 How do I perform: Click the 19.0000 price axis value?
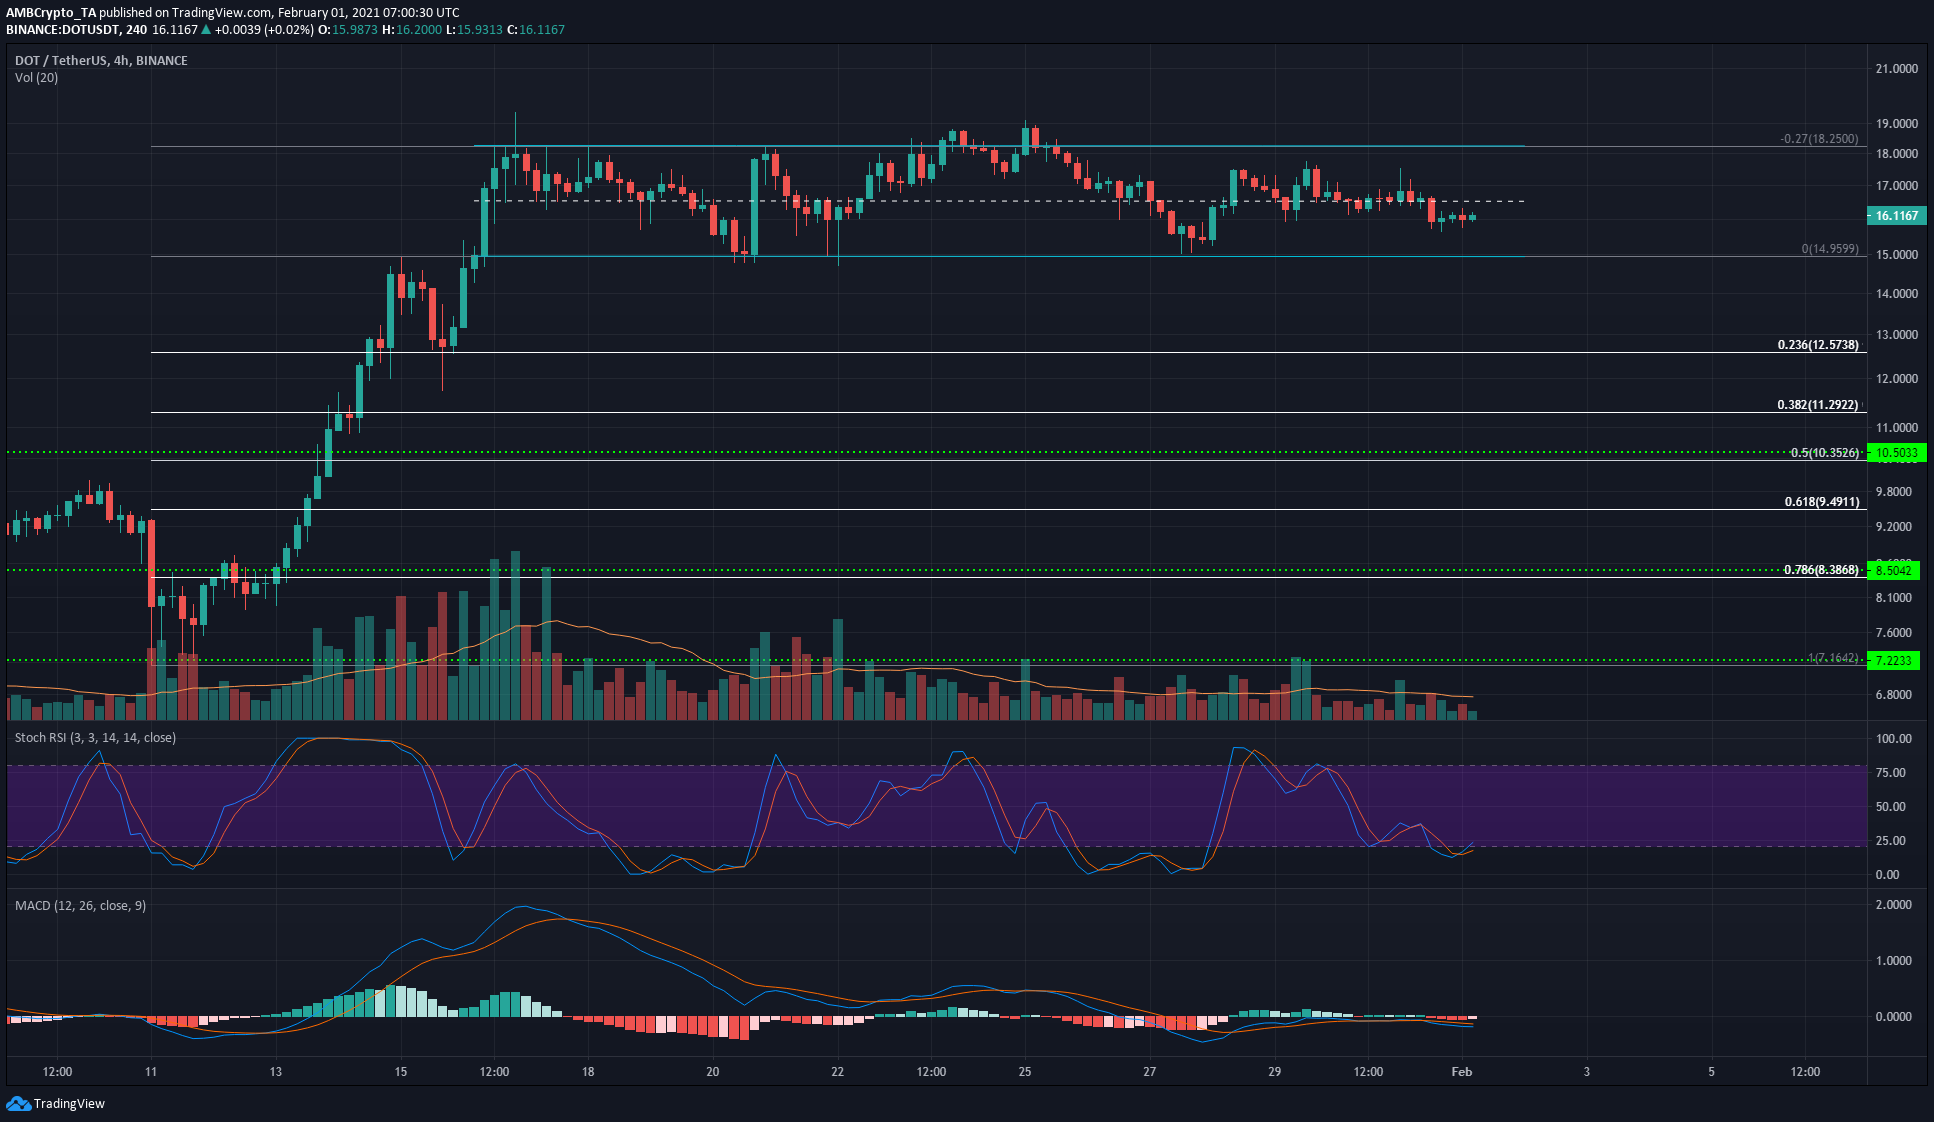tap(1896, 124)
